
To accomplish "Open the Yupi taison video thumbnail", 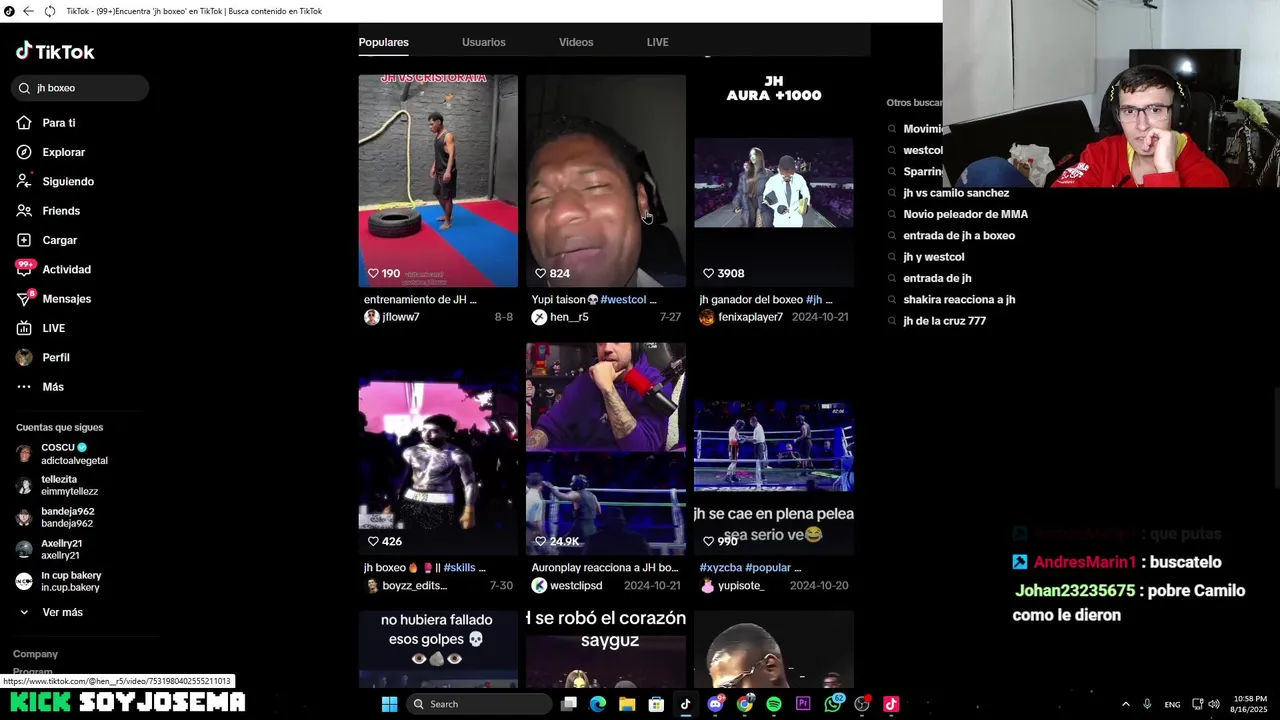I will (606, 181).
